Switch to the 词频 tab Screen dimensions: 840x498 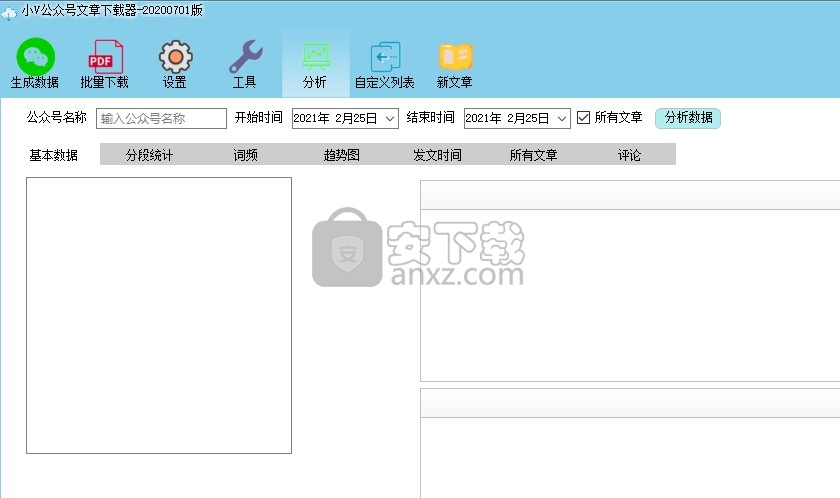point(245,155)
